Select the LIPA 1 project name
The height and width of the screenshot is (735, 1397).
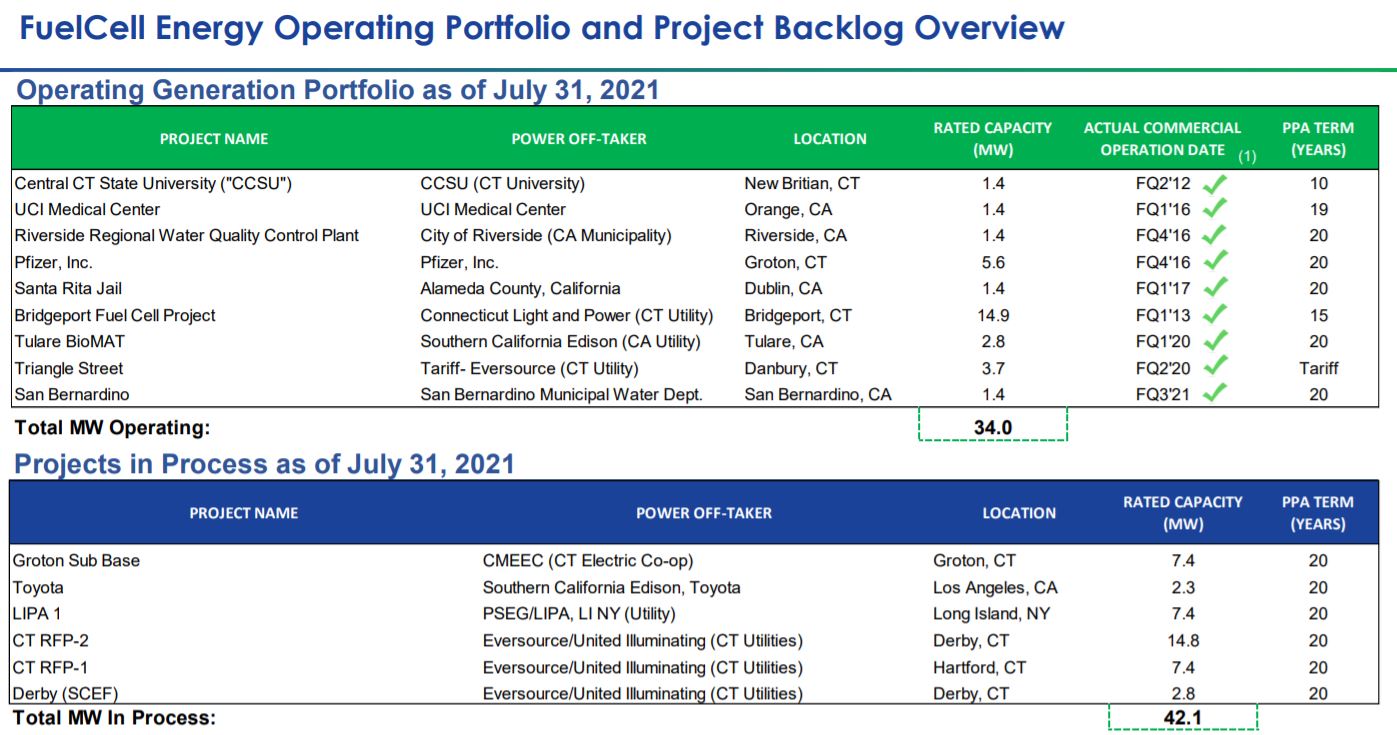[x=37, y=614]
